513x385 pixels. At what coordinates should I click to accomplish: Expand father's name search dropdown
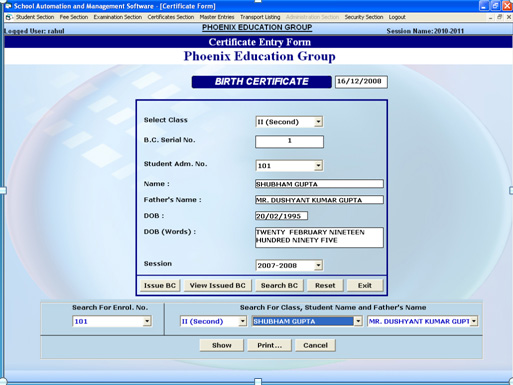pyautogui.click(x=474, y=321)
